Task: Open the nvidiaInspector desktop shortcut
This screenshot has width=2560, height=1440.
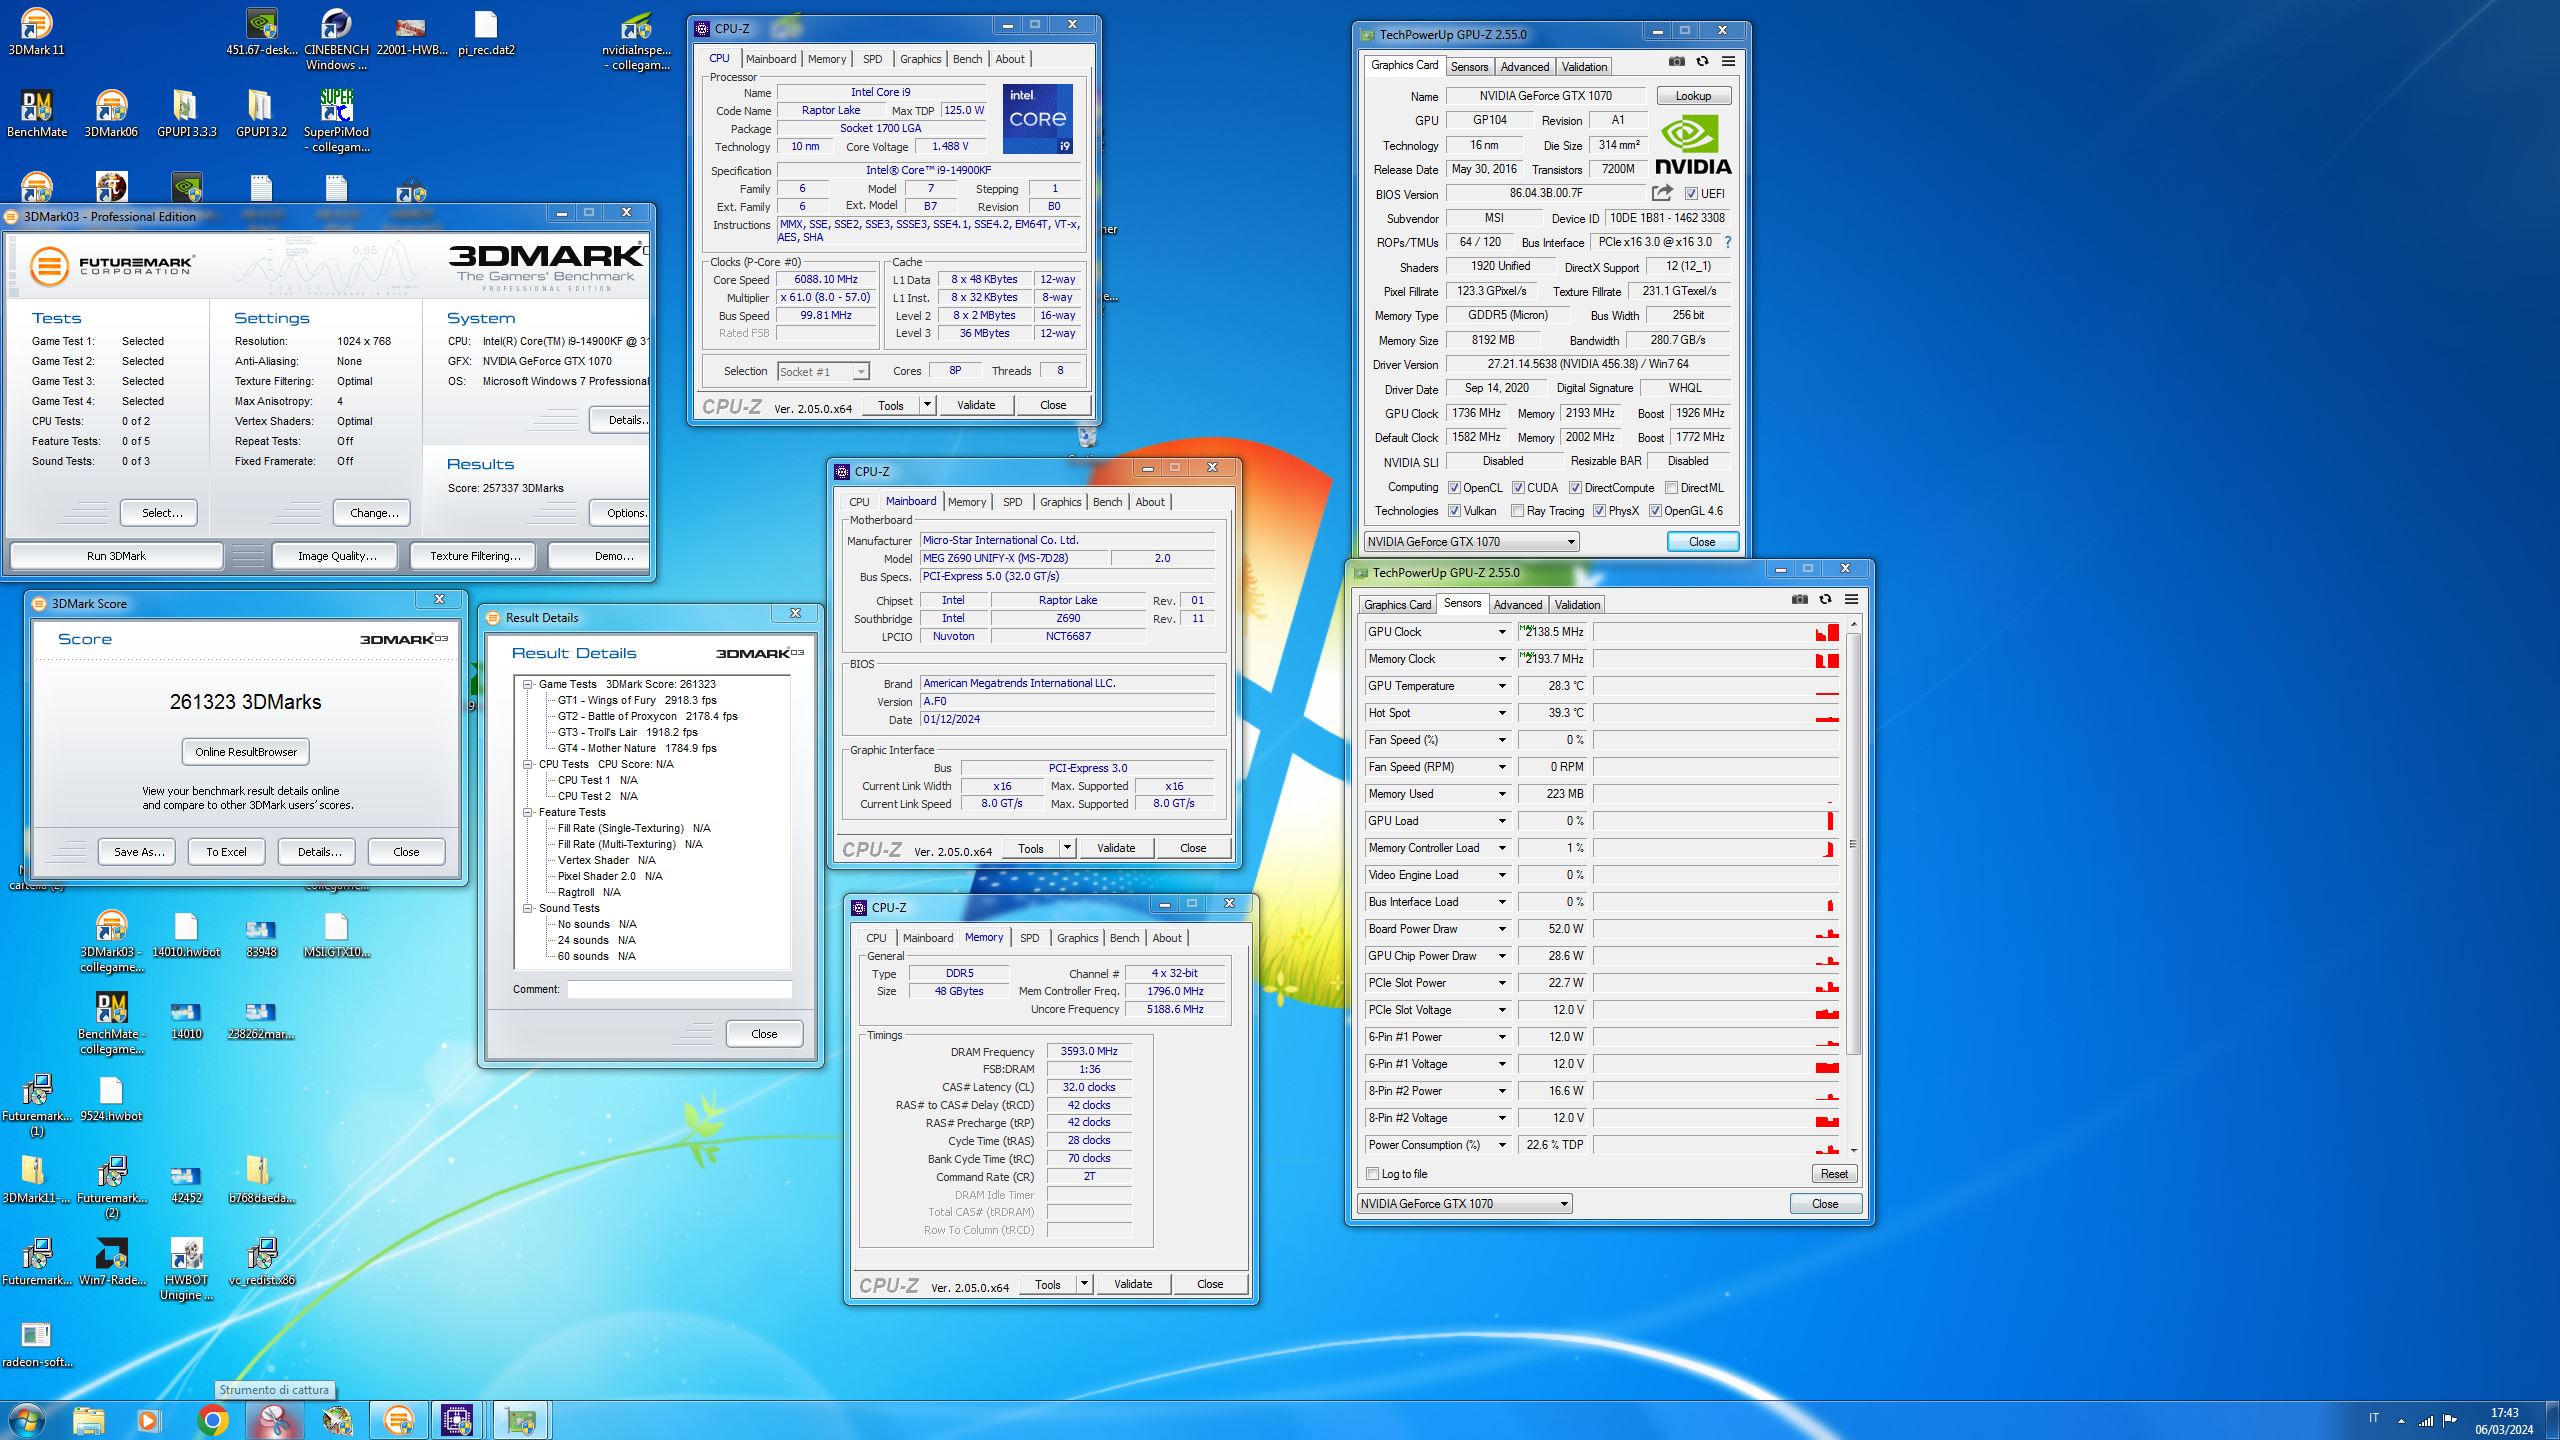Action: 636,40
